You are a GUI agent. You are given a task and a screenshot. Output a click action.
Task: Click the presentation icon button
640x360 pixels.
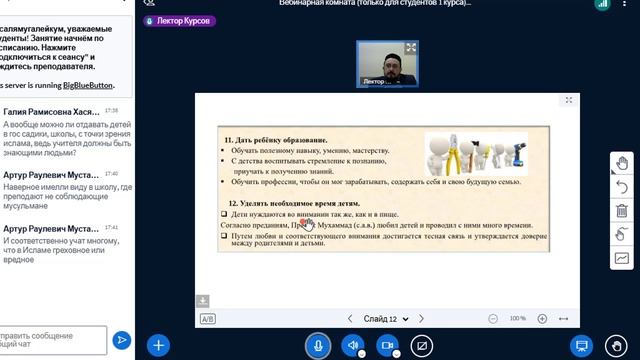click(582, 346)
